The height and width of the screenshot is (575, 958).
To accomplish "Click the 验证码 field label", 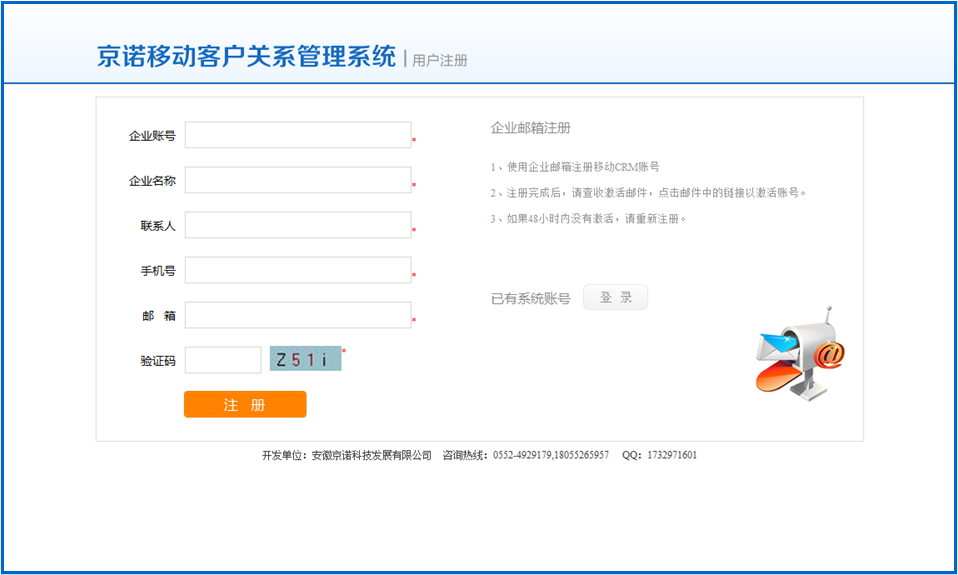I will coord(158,361).
